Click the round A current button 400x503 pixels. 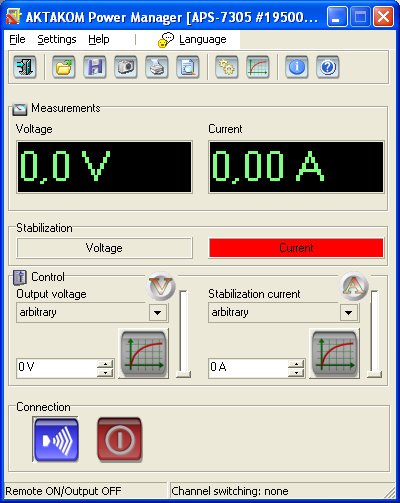point(354,286)
